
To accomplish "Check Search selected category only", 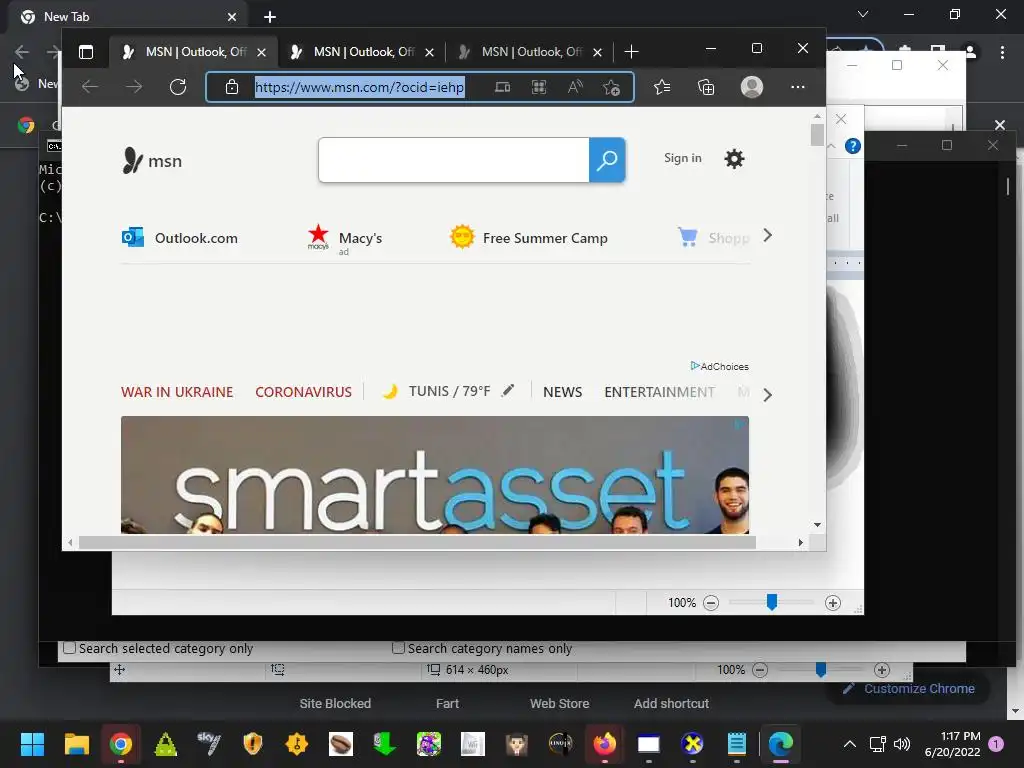I will click(x=69, y=648).
